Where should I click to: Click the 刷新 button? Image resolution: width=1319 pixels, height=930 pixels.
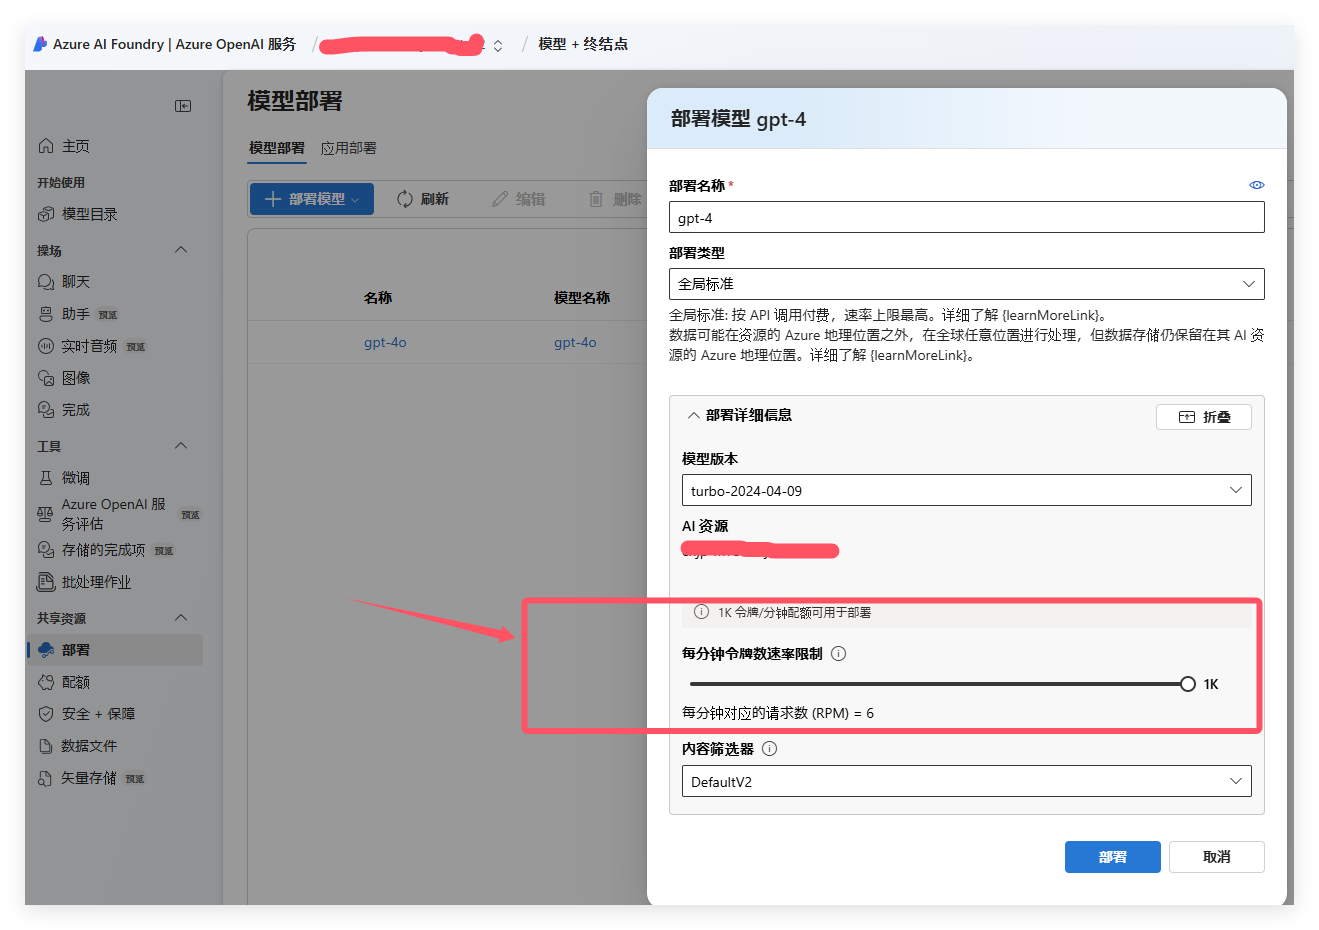(x=423, y=199)
